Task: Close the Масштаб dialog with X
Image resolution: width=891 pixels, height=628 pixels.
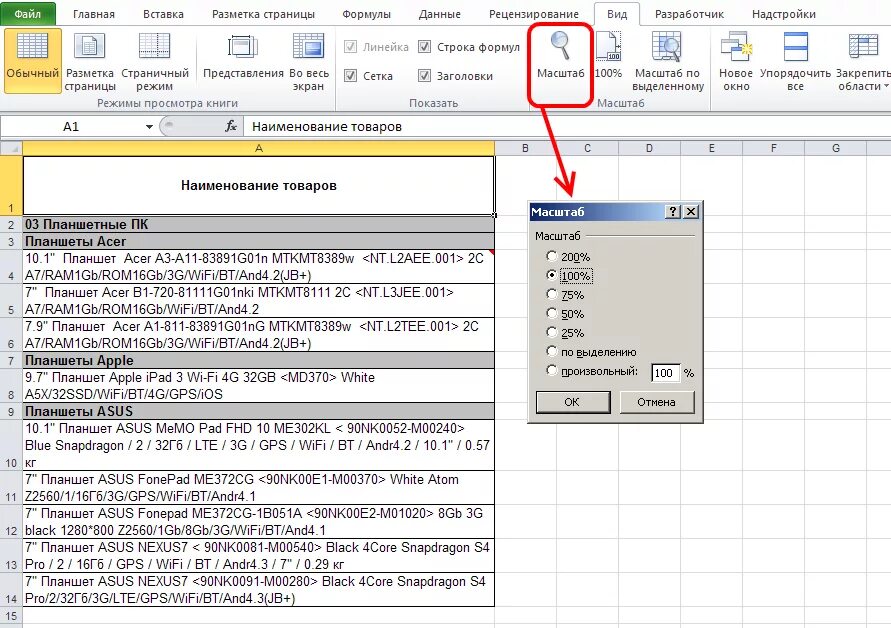Action: coord(690,211)
